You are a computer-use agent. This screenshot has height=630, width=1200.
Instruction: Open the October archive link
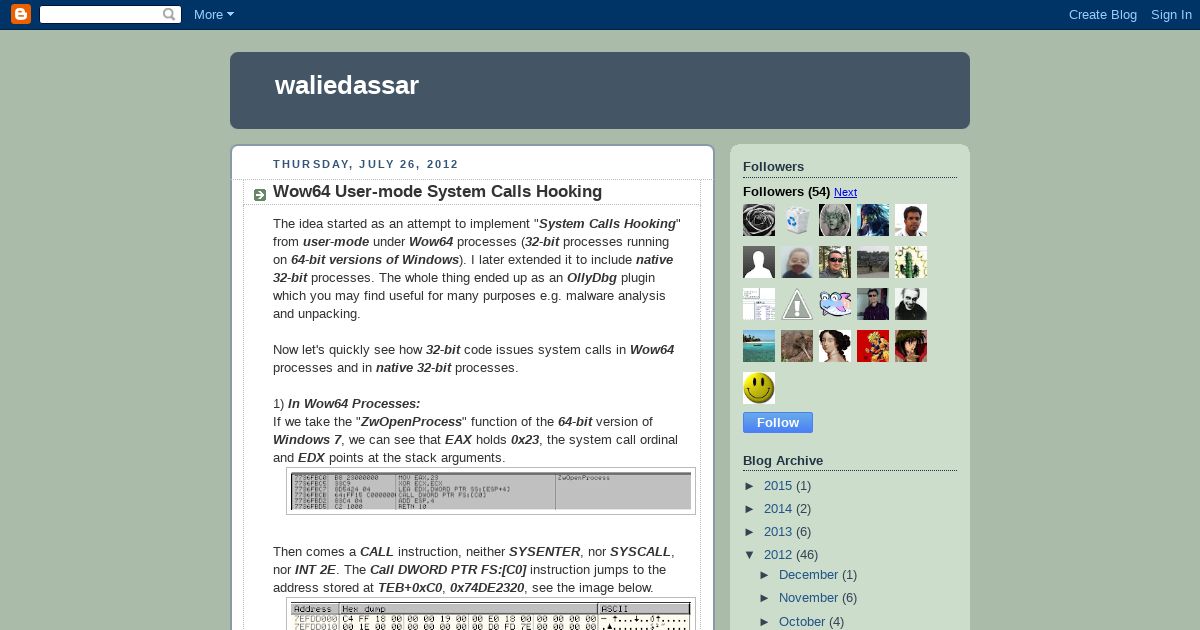802,622
